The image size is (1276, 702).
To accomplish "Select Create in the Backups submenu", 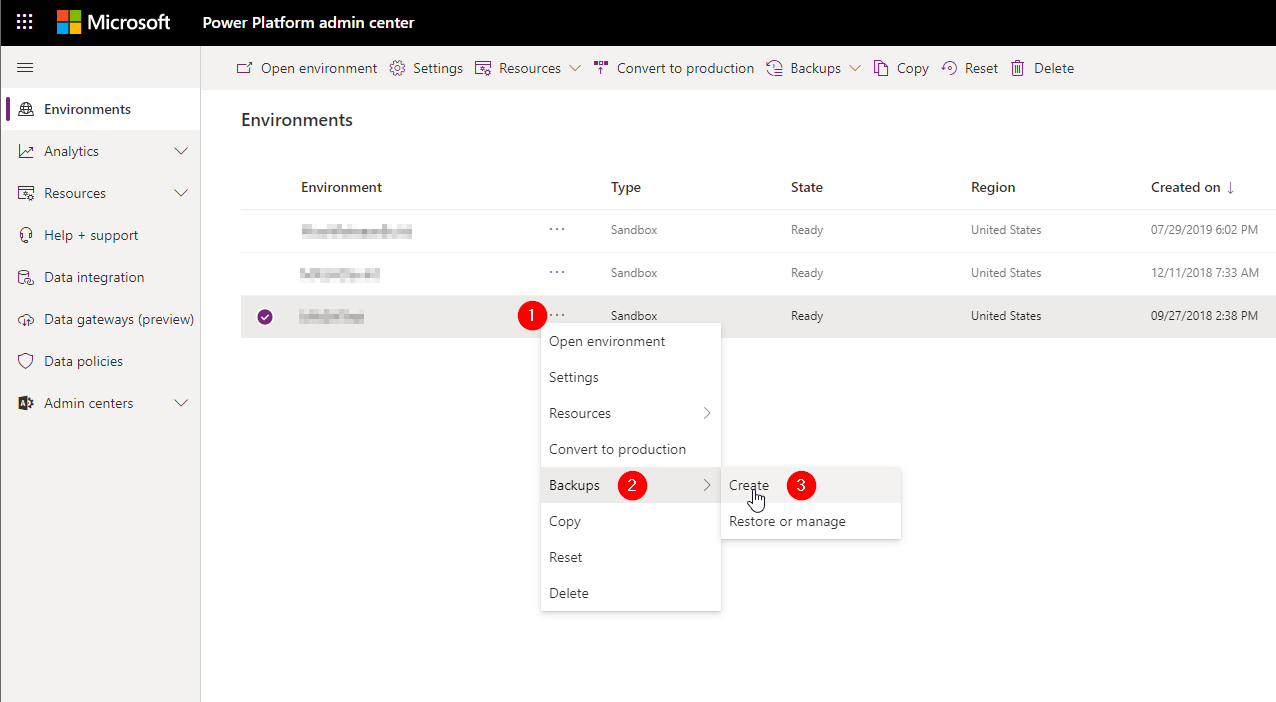I will 749,485.
